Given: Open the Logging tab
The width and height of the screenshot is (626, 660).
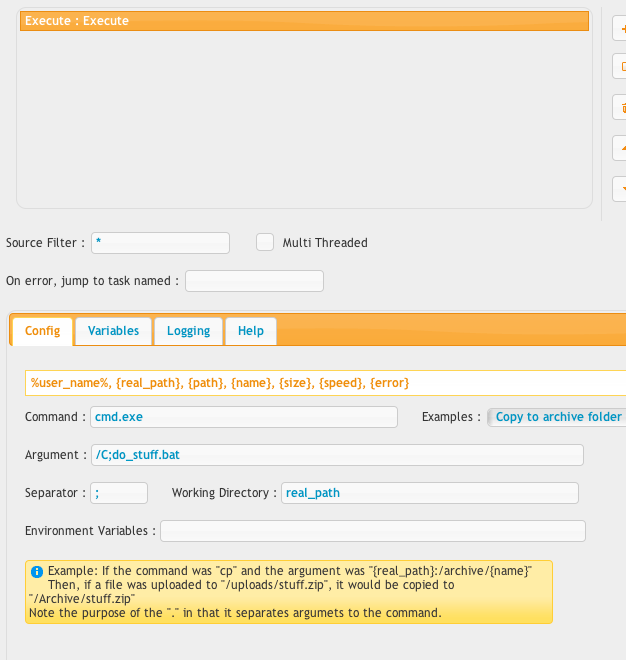Looking at the screenshot, I should point(188,331).
